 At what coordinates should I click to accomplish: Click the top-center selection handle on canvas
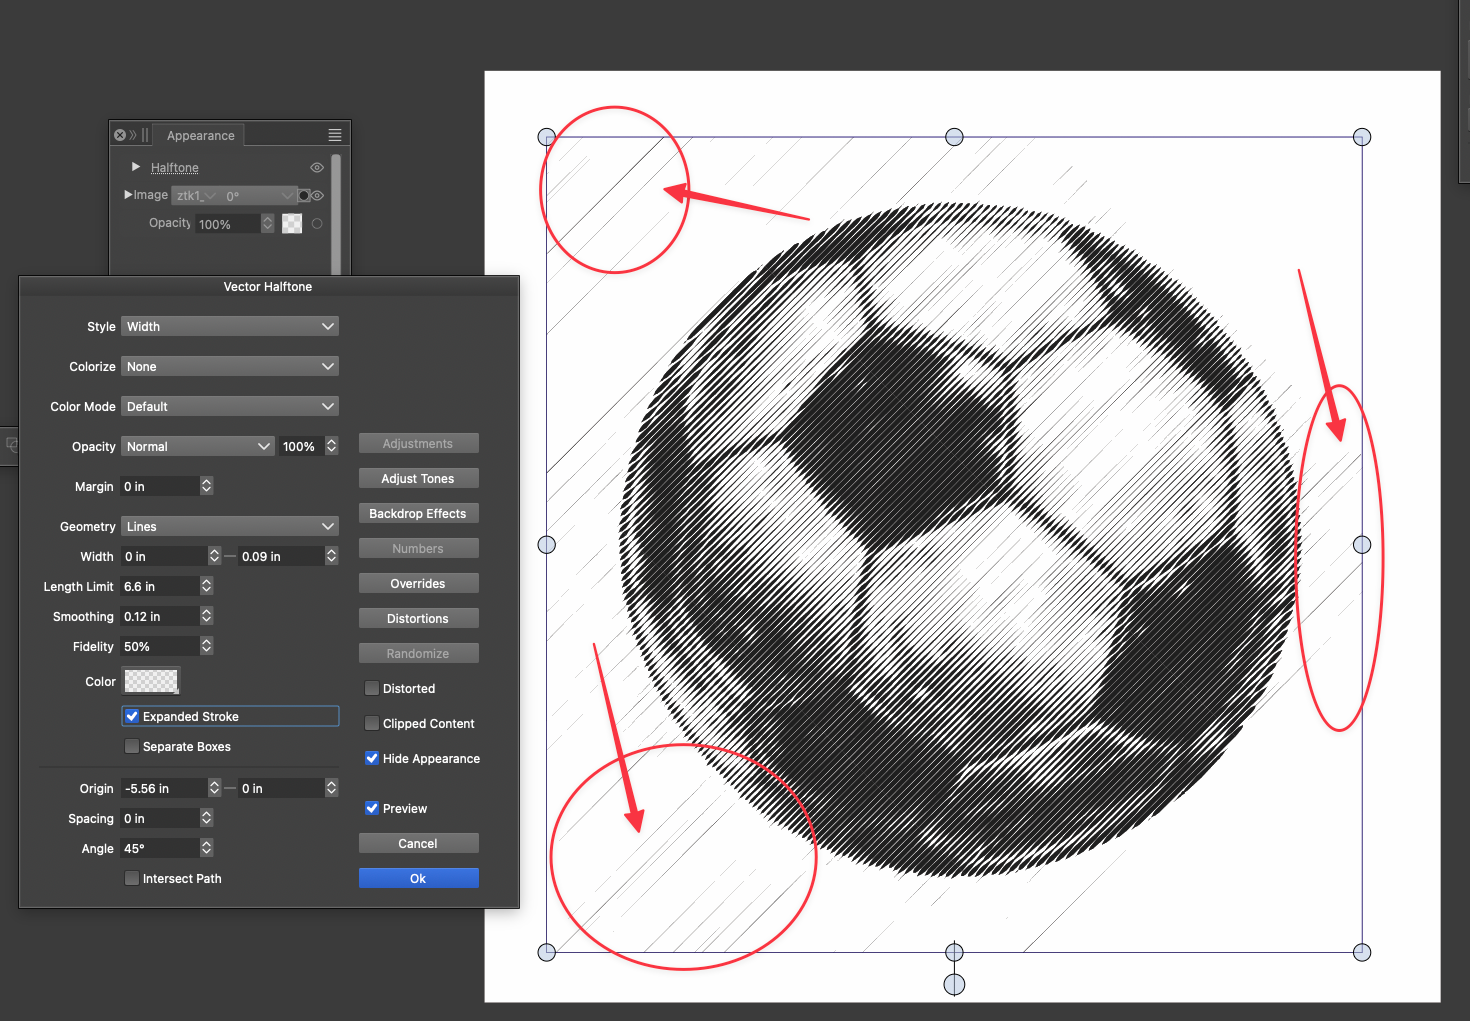tap(954, 137)
